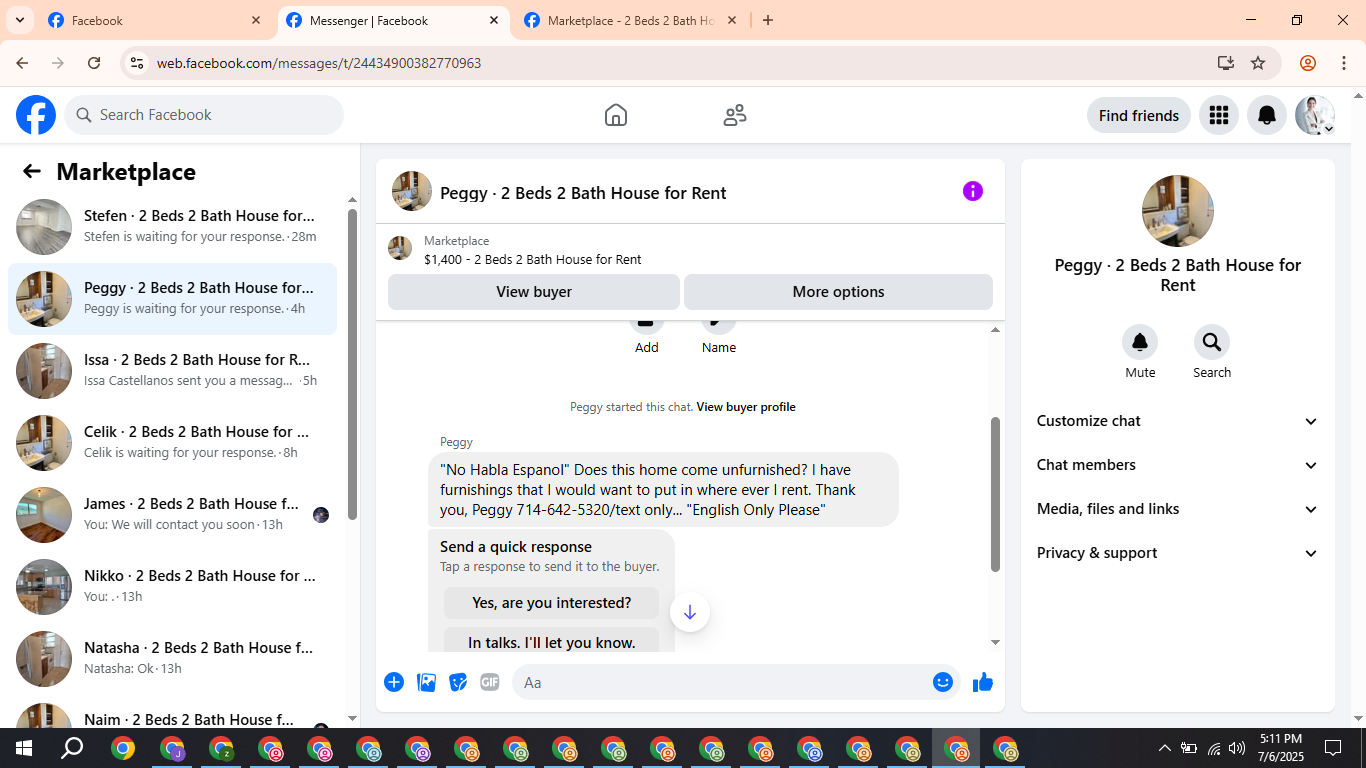
Task: Open the Windows Start menu
Action: [x=24, y=748]
